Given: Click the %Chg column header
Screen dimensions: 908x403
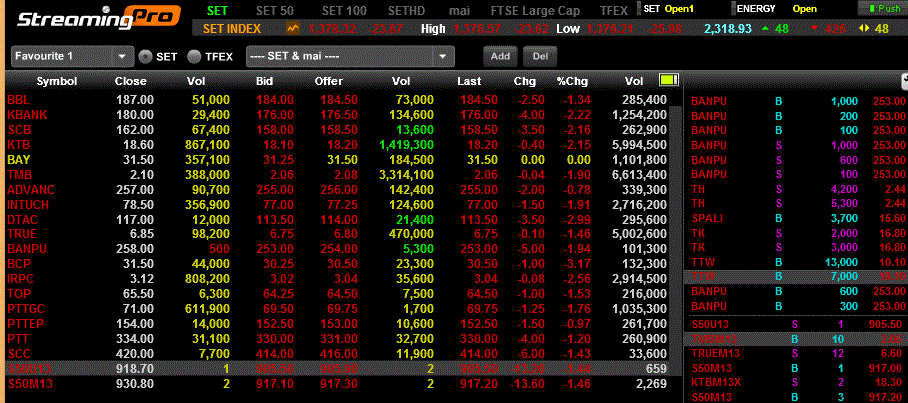Looking at the screenshot, I should [571, 82].
